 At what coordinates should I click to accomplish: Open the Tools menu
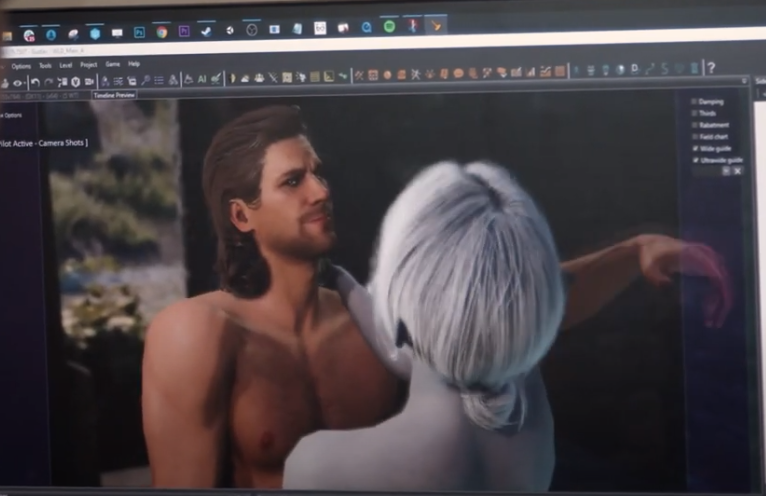tap(45, 65)
